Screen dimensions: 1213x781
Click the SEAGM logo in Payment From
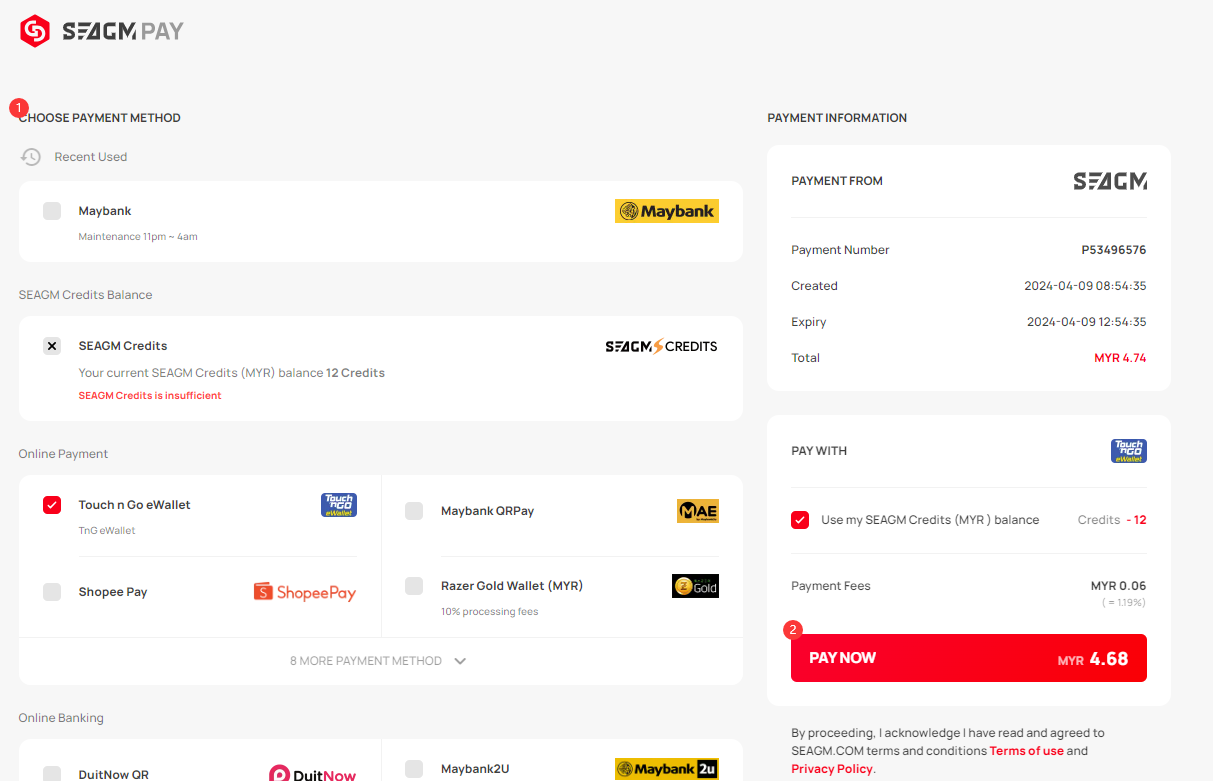[1110, 181]
